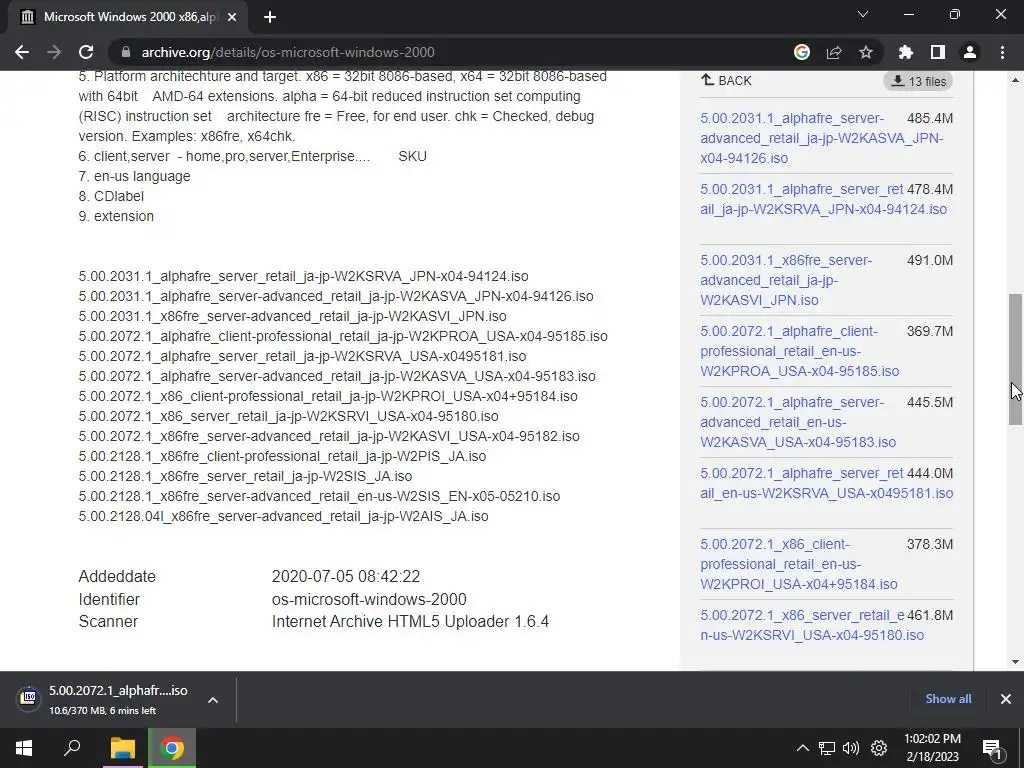This screenshot has height=768, width=1024.
Task: Open network status tray icon
Action: point(827,748)
